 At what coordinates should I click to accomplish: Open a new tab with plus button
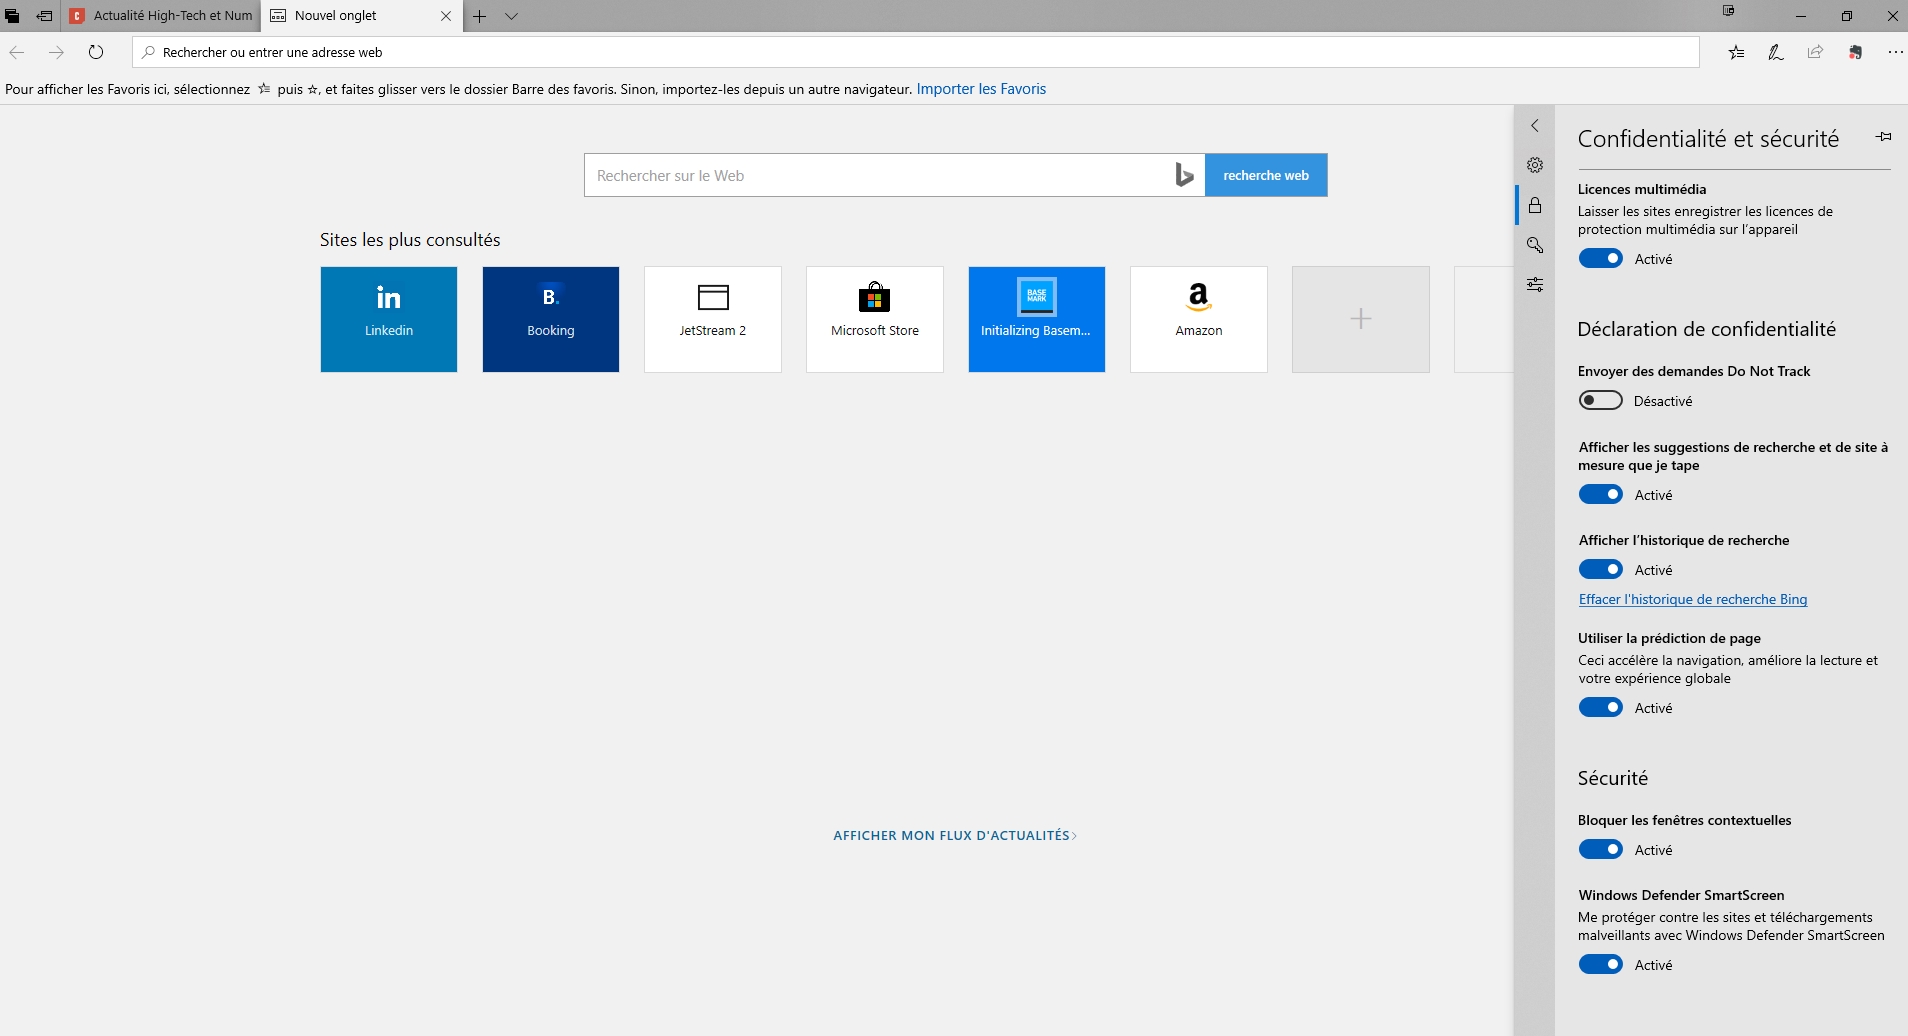[x=480, y=16]
